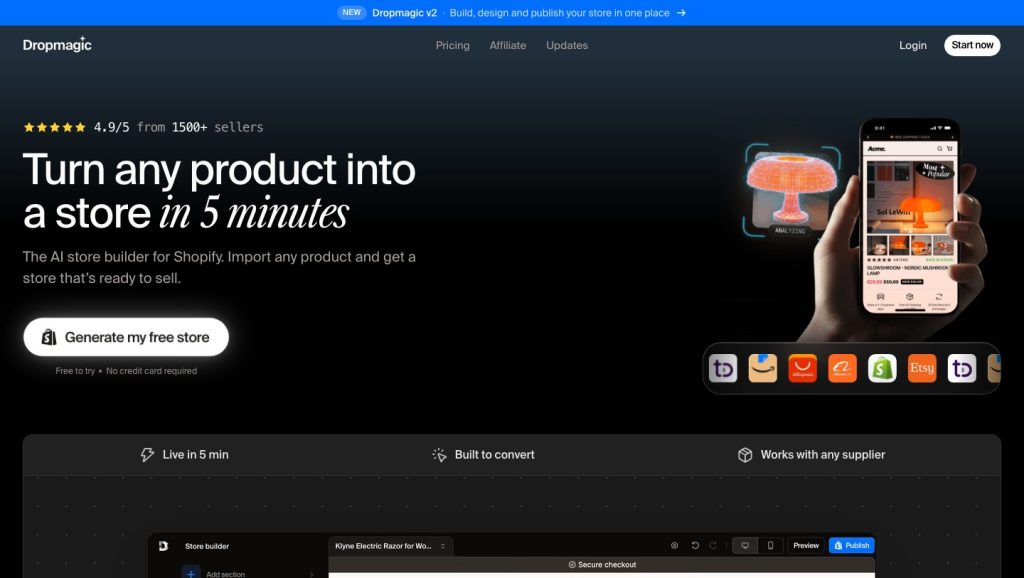Click the redo icon in builder toolbar

tap(713, 545)
